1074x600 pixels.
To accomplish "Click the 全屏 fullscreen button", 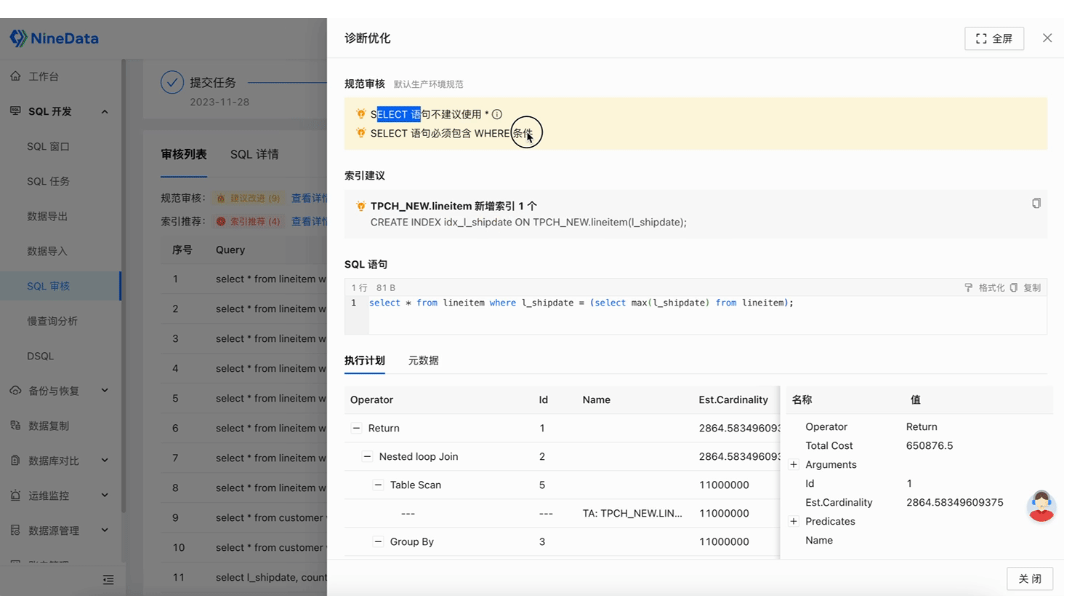I will [x=994, y=38].
